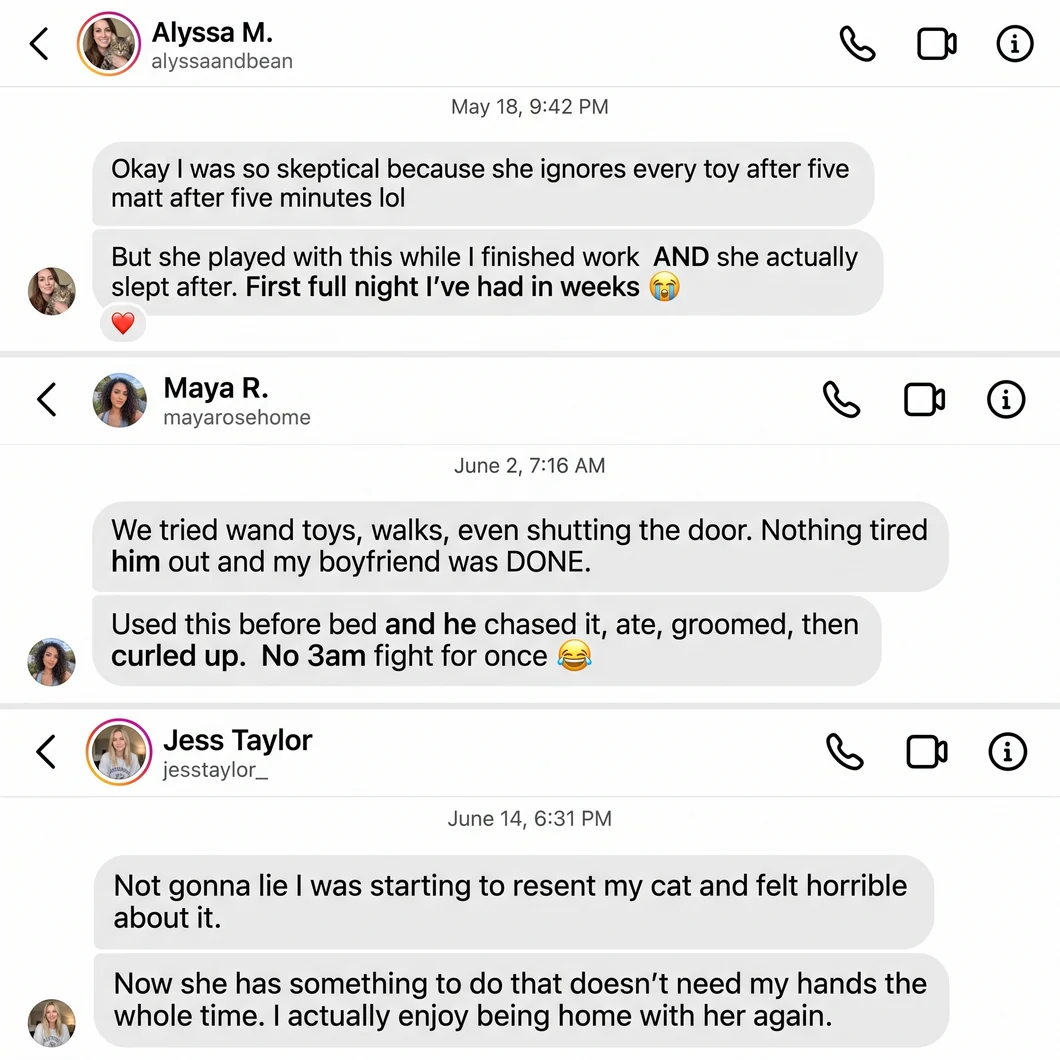Open info icon in Jess Taylor chat
This screenshot has height=1060, width=1060.
pyautogui.click(x=1007, y=752)
